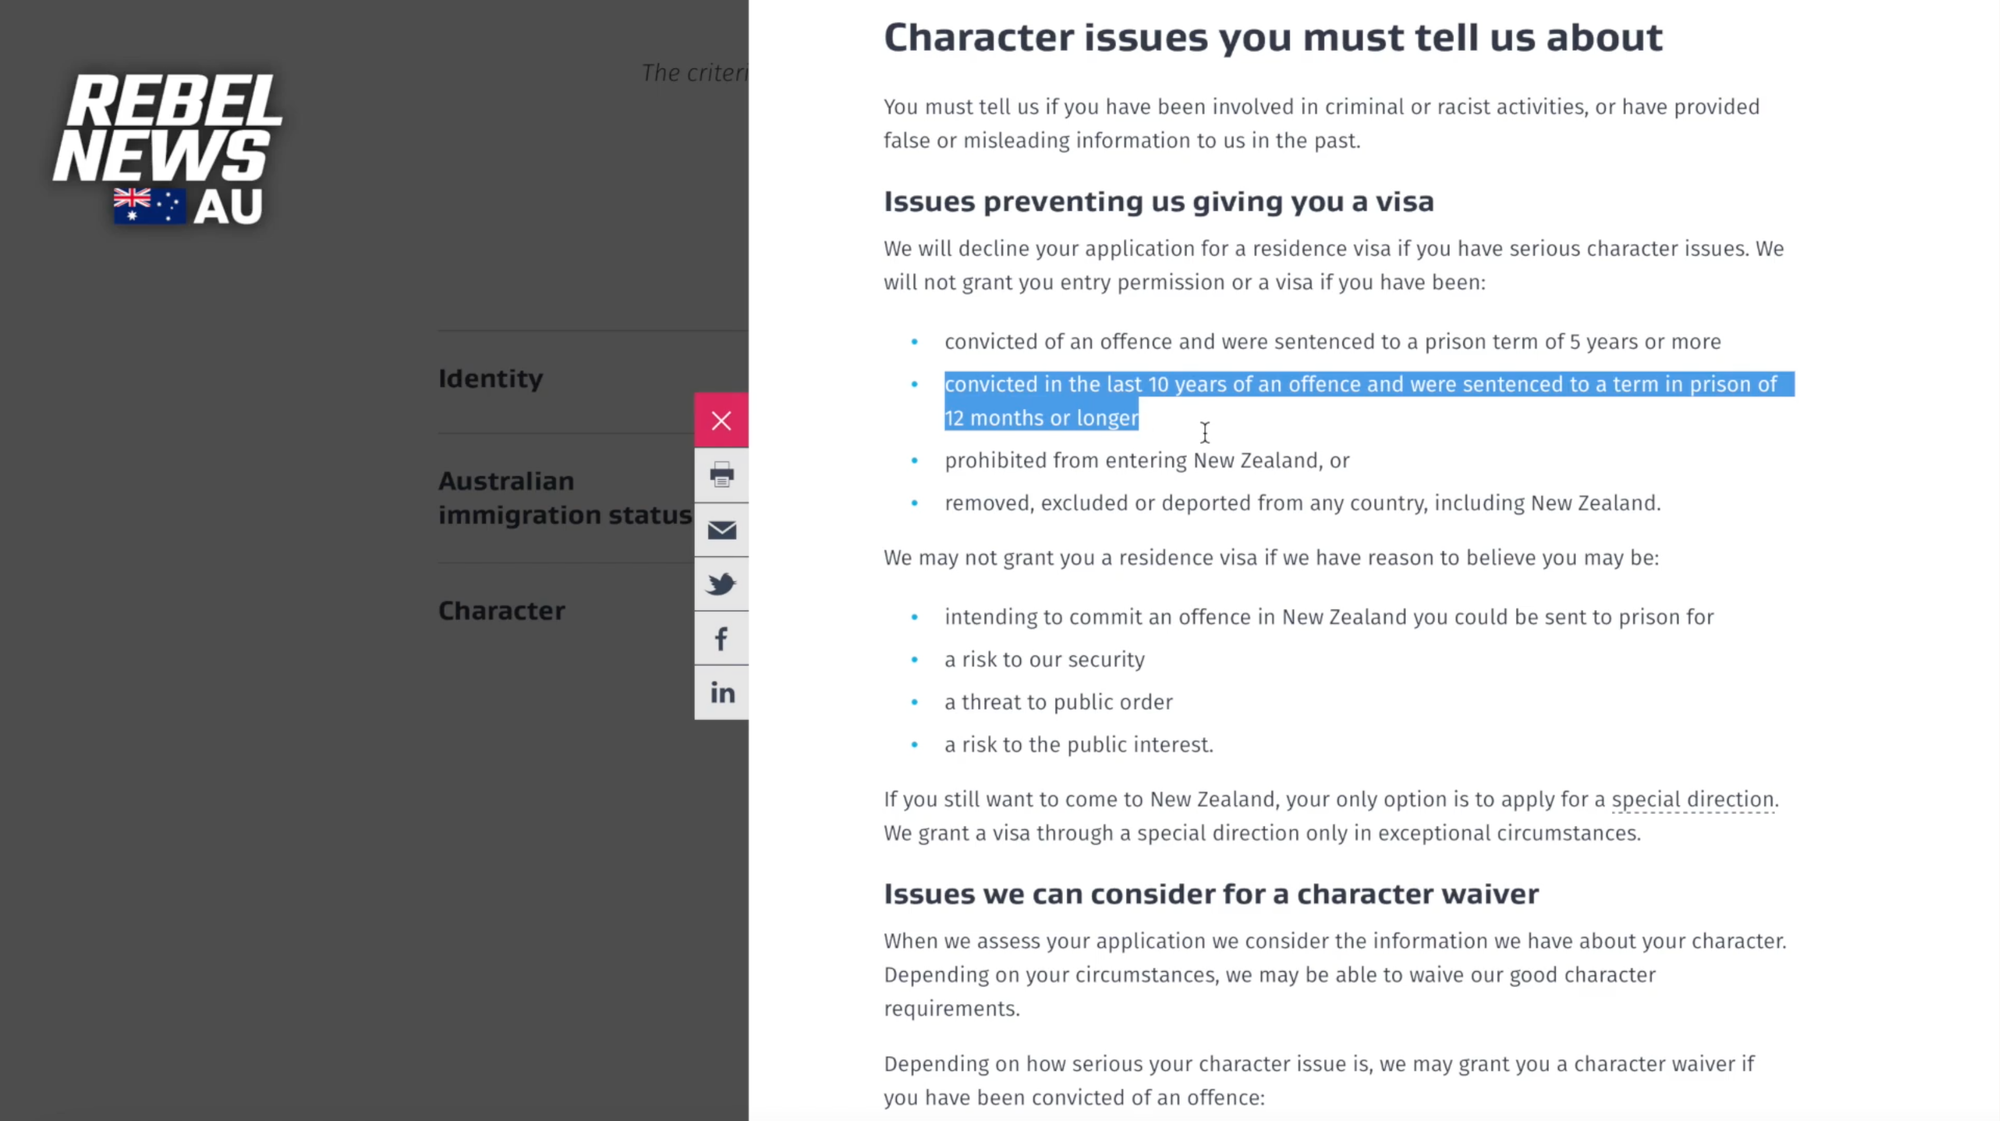
Task: Click the 'prohibited from entering New Zealand' bullet
Action: coord(1146,461)
